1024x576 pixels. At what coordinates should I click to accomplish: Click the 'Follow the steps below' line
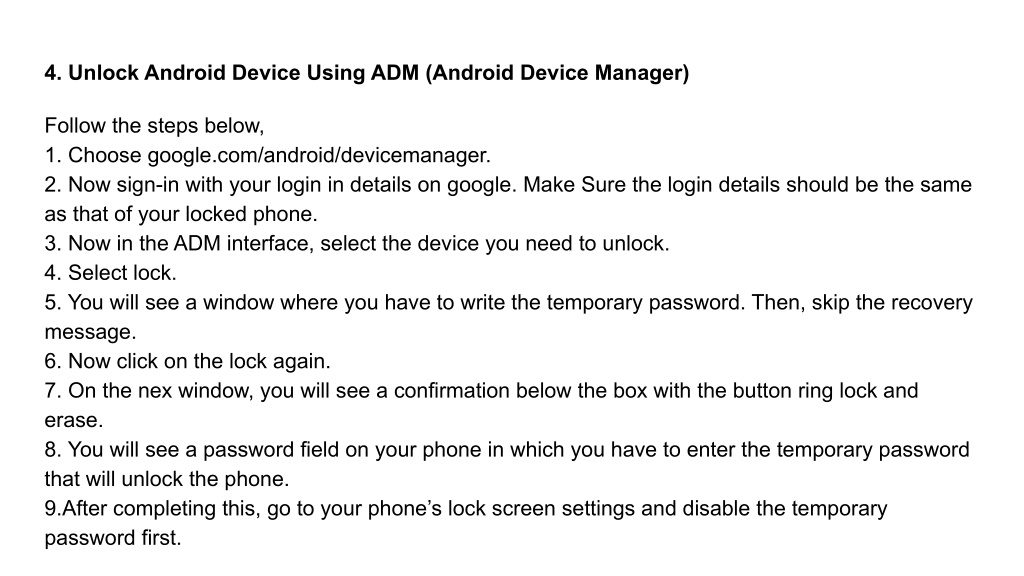[154, 125]
